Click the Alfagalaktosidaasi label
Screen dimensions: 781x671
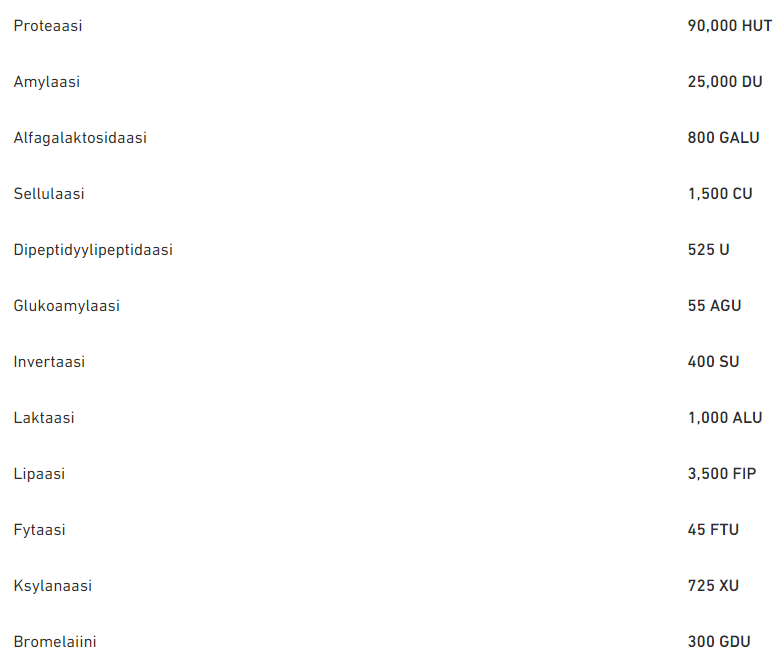(80, 138)
